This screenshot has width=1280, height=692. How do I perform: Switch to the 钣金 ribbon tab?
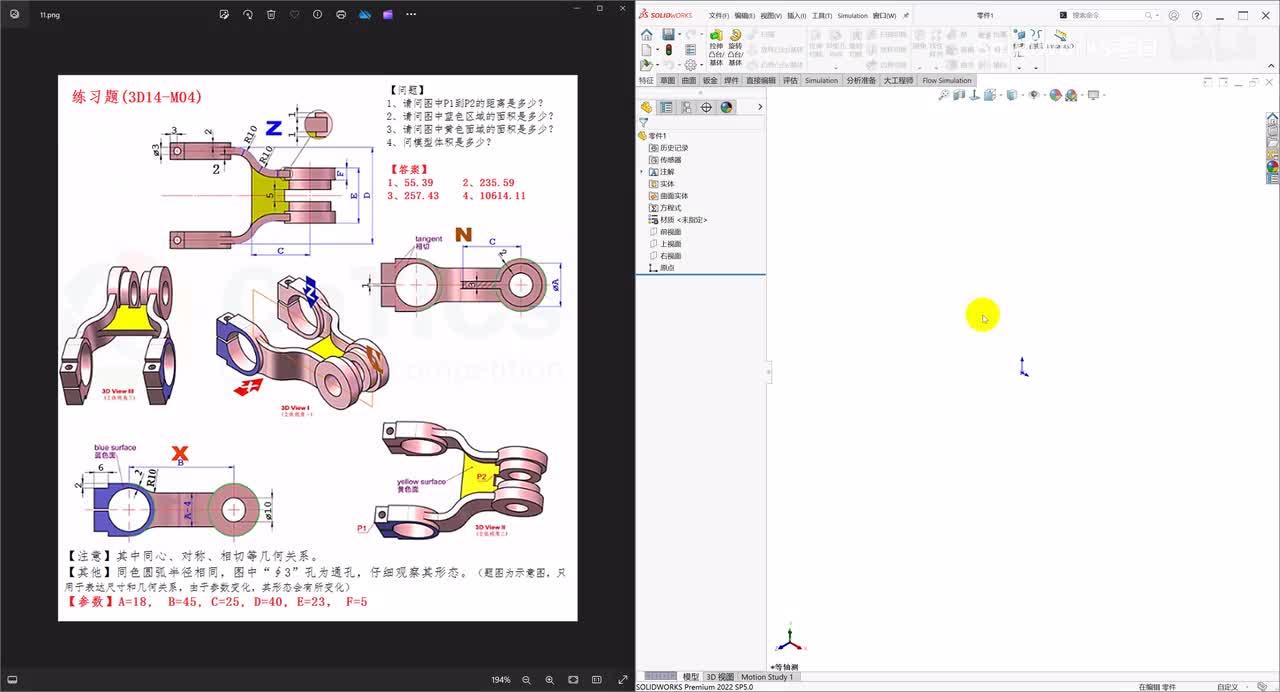(710, 80)
